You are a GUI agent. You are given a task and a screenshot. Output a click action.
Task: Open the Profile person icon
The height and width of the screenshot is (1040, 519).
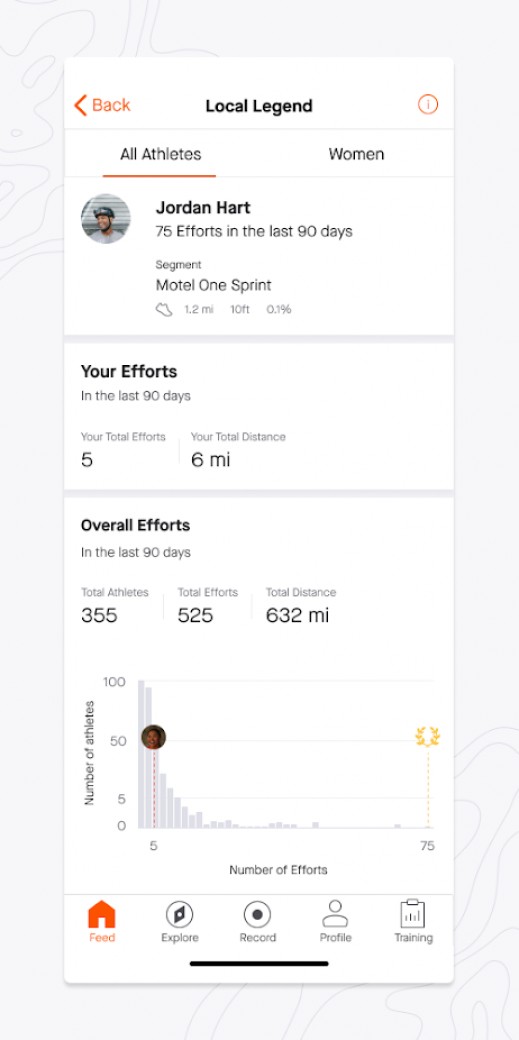tap(335, 913)
